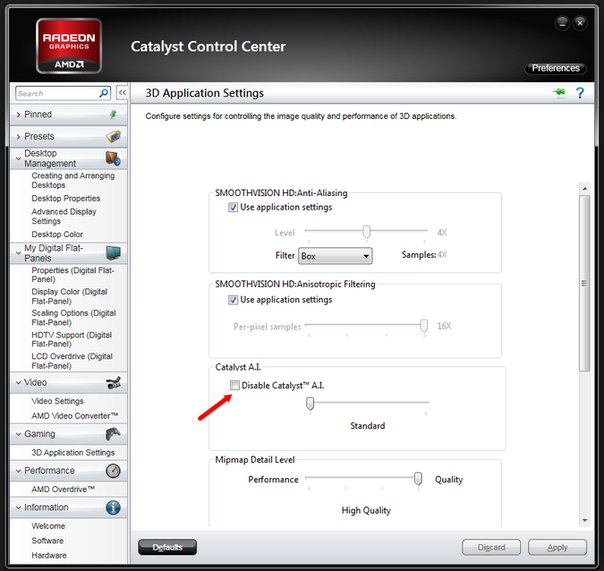604x571 pixels.
Task: Open LCD Overdrive (Digital Flat-Panel)
Action: (x=72, y=361)
